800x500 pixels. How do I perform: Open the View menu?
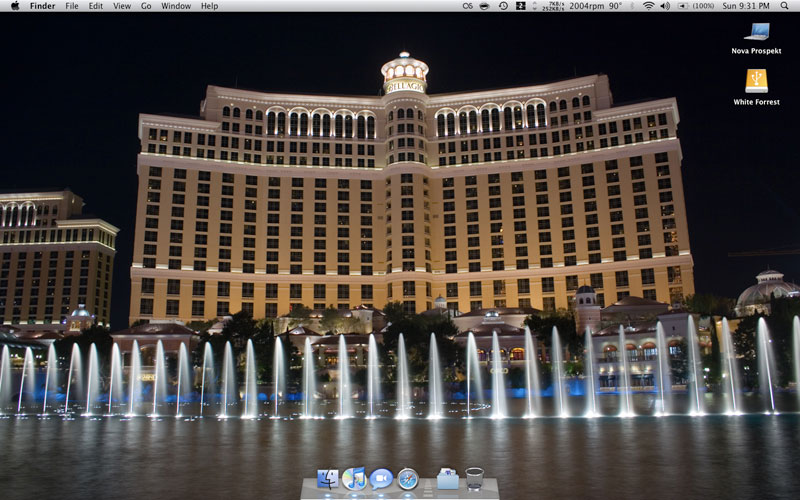122,6
